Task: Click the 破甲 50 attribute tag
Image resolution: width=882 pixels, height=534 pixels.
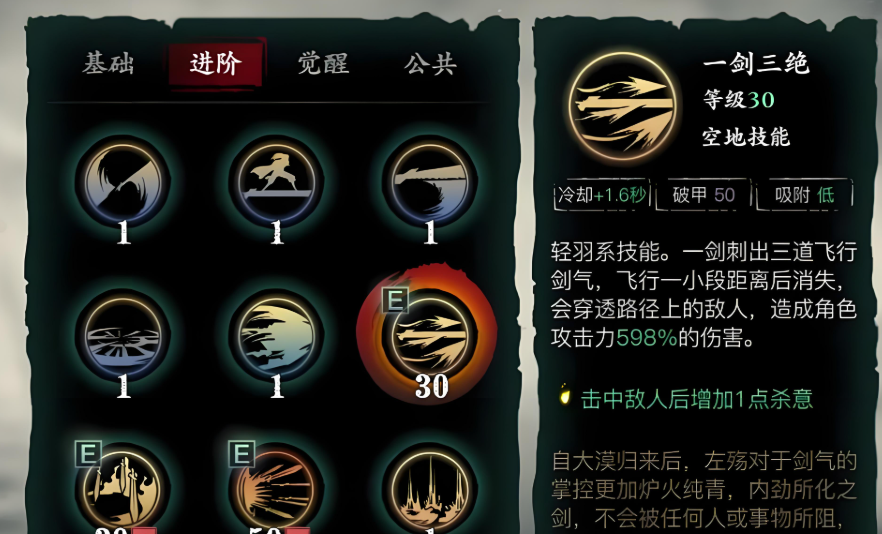Action: click(703, 195)
